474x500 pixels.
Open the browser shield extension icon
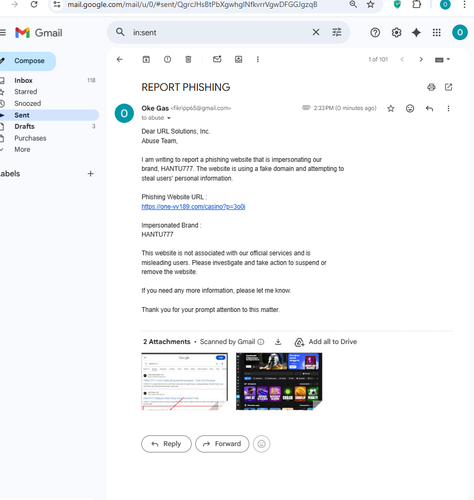[x=397, y=4]
